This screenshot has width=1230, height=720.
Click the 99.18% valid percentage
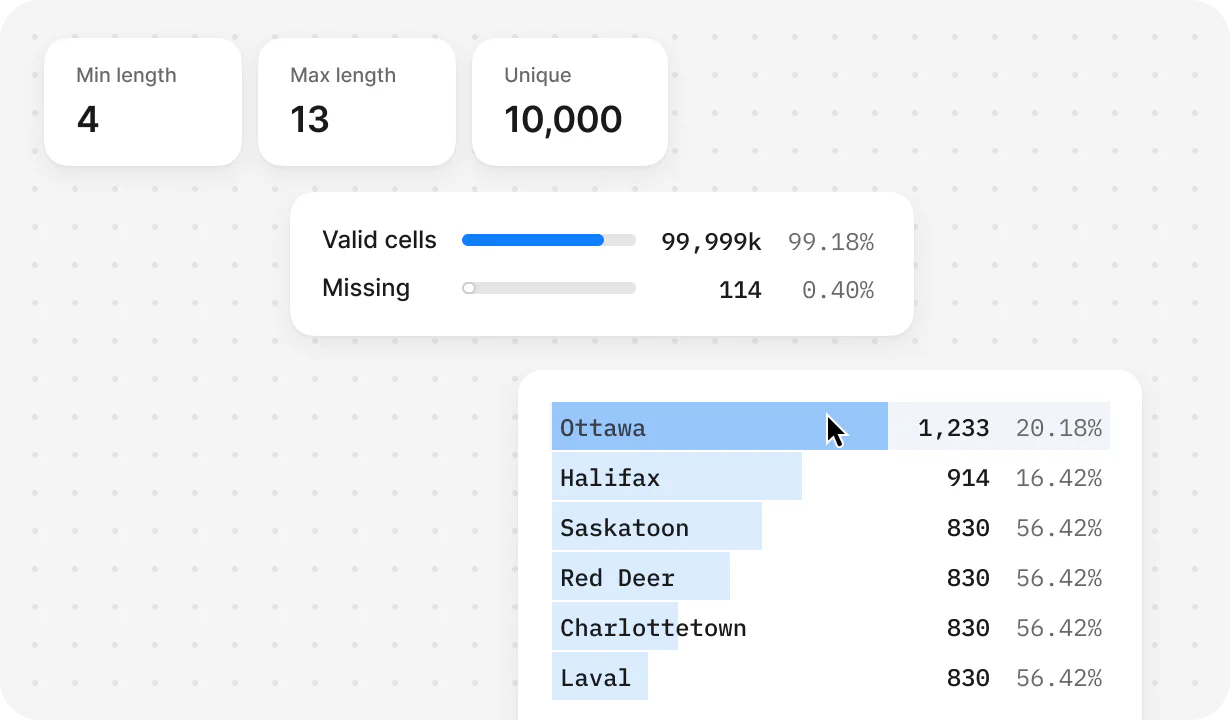point(830,242)
